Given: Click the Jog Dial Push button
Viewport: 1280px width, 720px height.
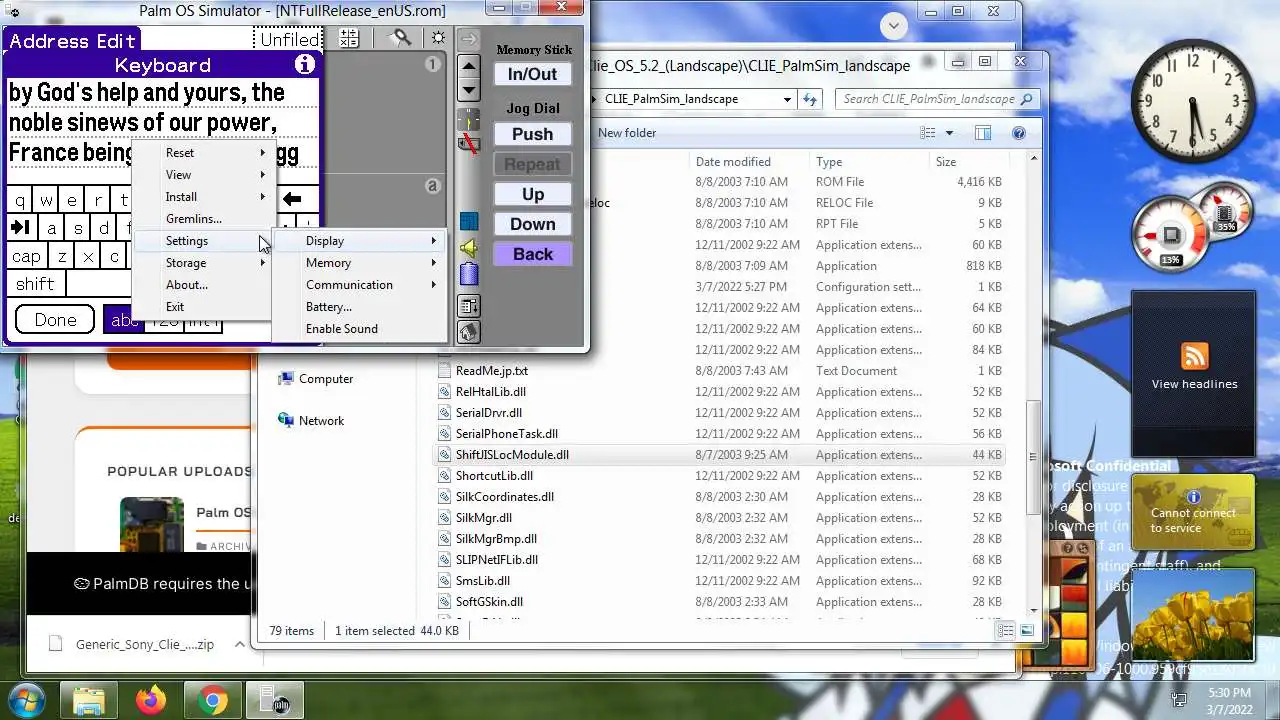Looking at the screenshot, I should click(x=532, y=134).
